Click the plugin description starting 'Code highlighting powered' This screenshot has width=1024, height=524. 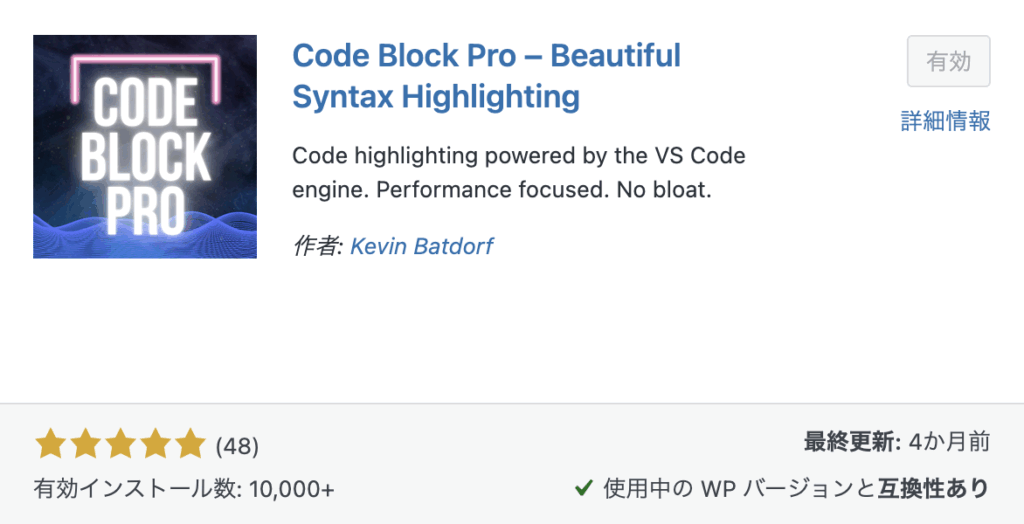[518, 157]
